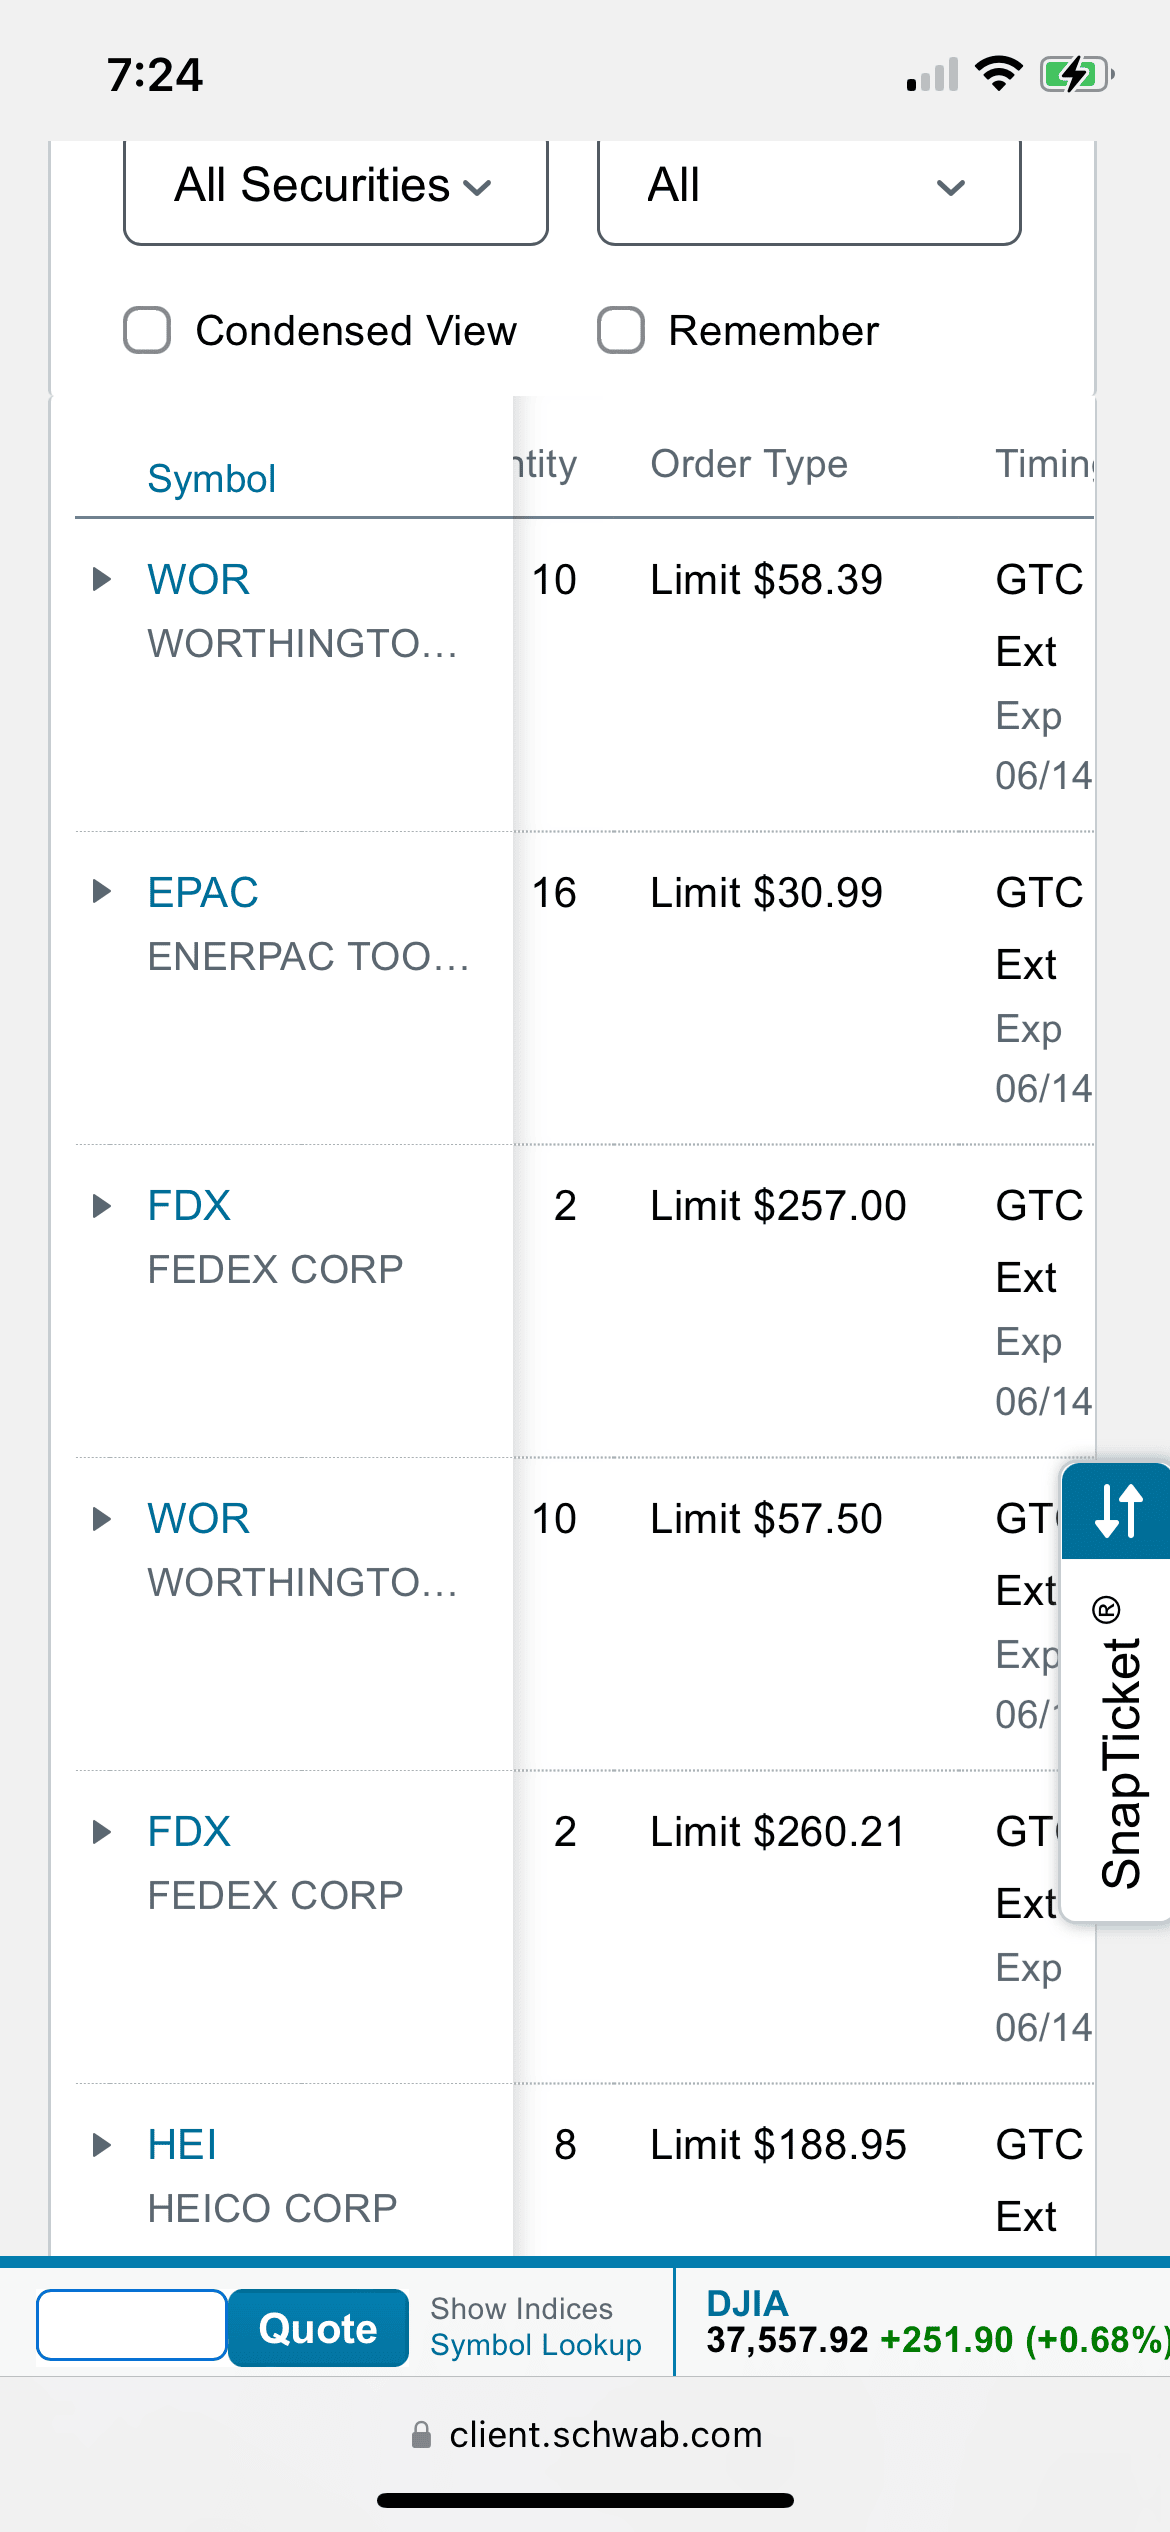Focus the quote symbol input field
The image size is (1170, 2532).
[x=132, y=2325]
